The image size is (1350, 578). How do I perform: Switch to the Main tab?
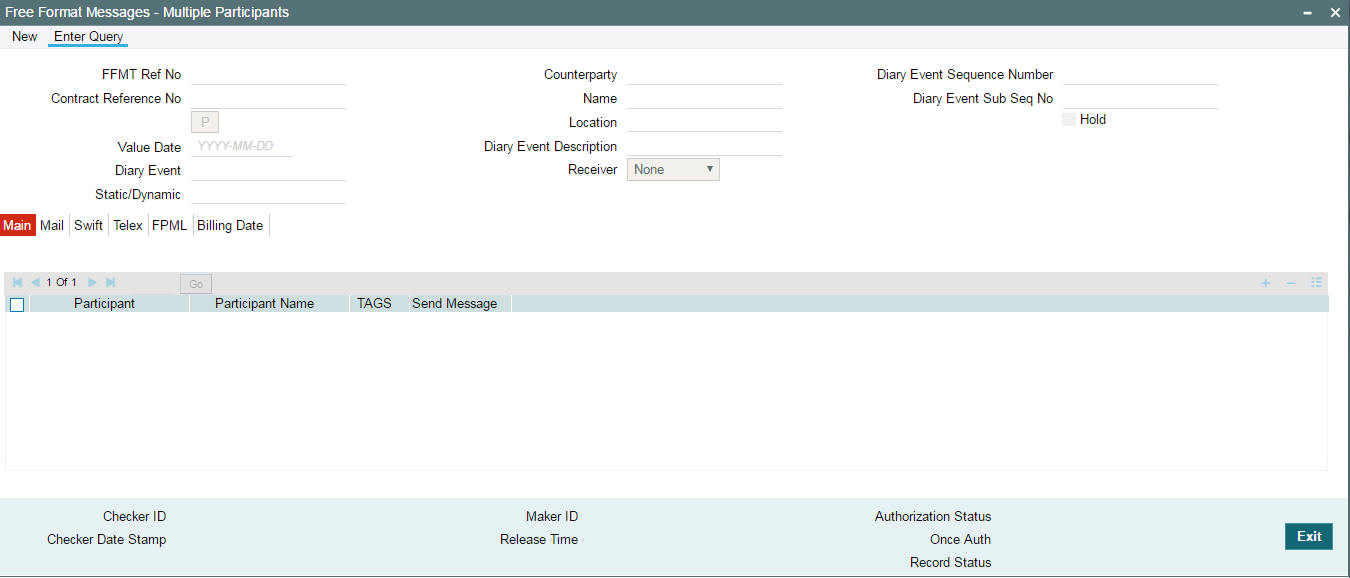click(17, 225)
